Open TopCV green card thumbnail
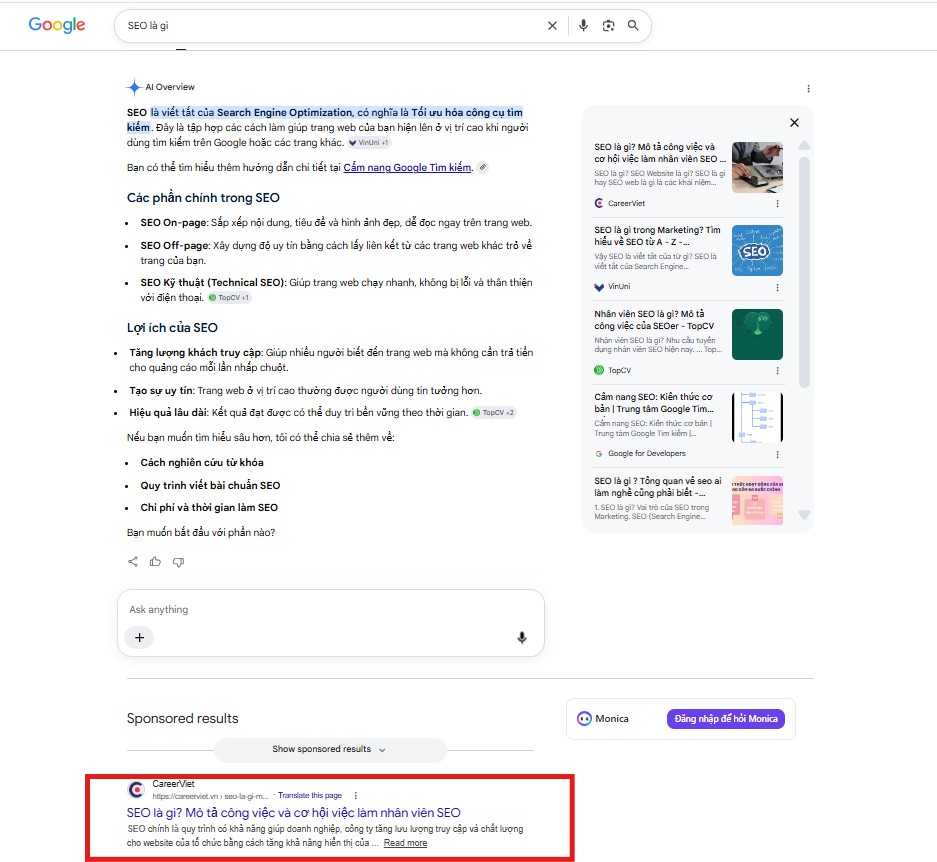937x862 pixels. click(x=757, y=334)
